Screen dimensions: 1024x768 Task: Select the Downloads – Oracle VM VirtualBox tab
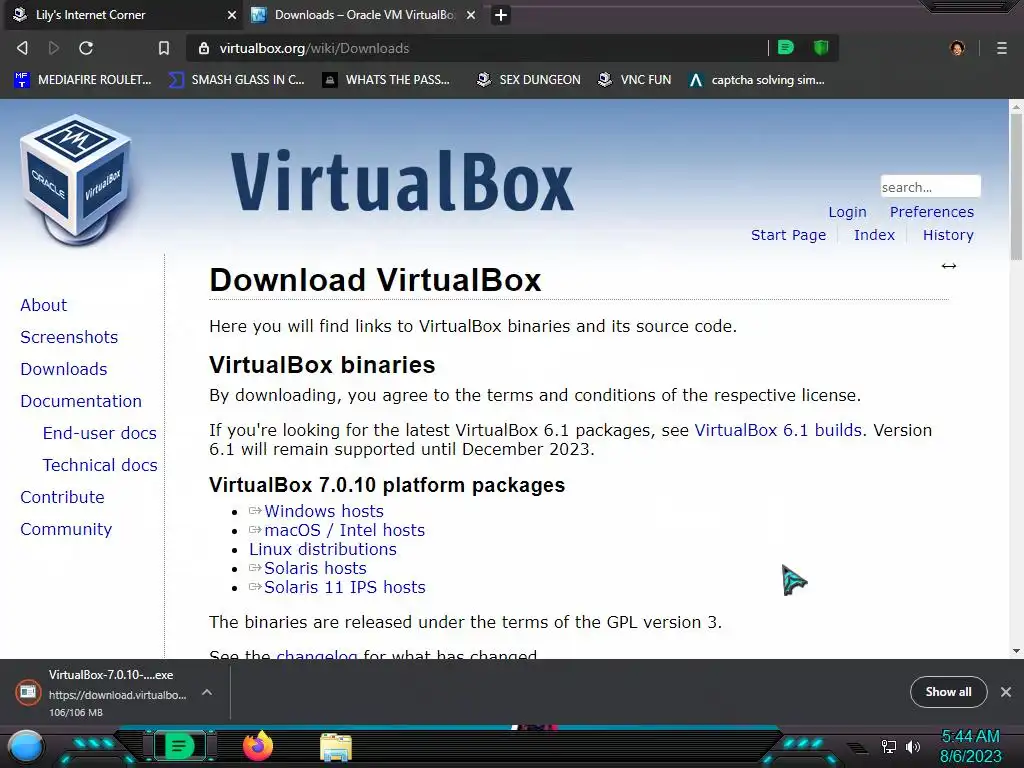[x=364, y=15]
